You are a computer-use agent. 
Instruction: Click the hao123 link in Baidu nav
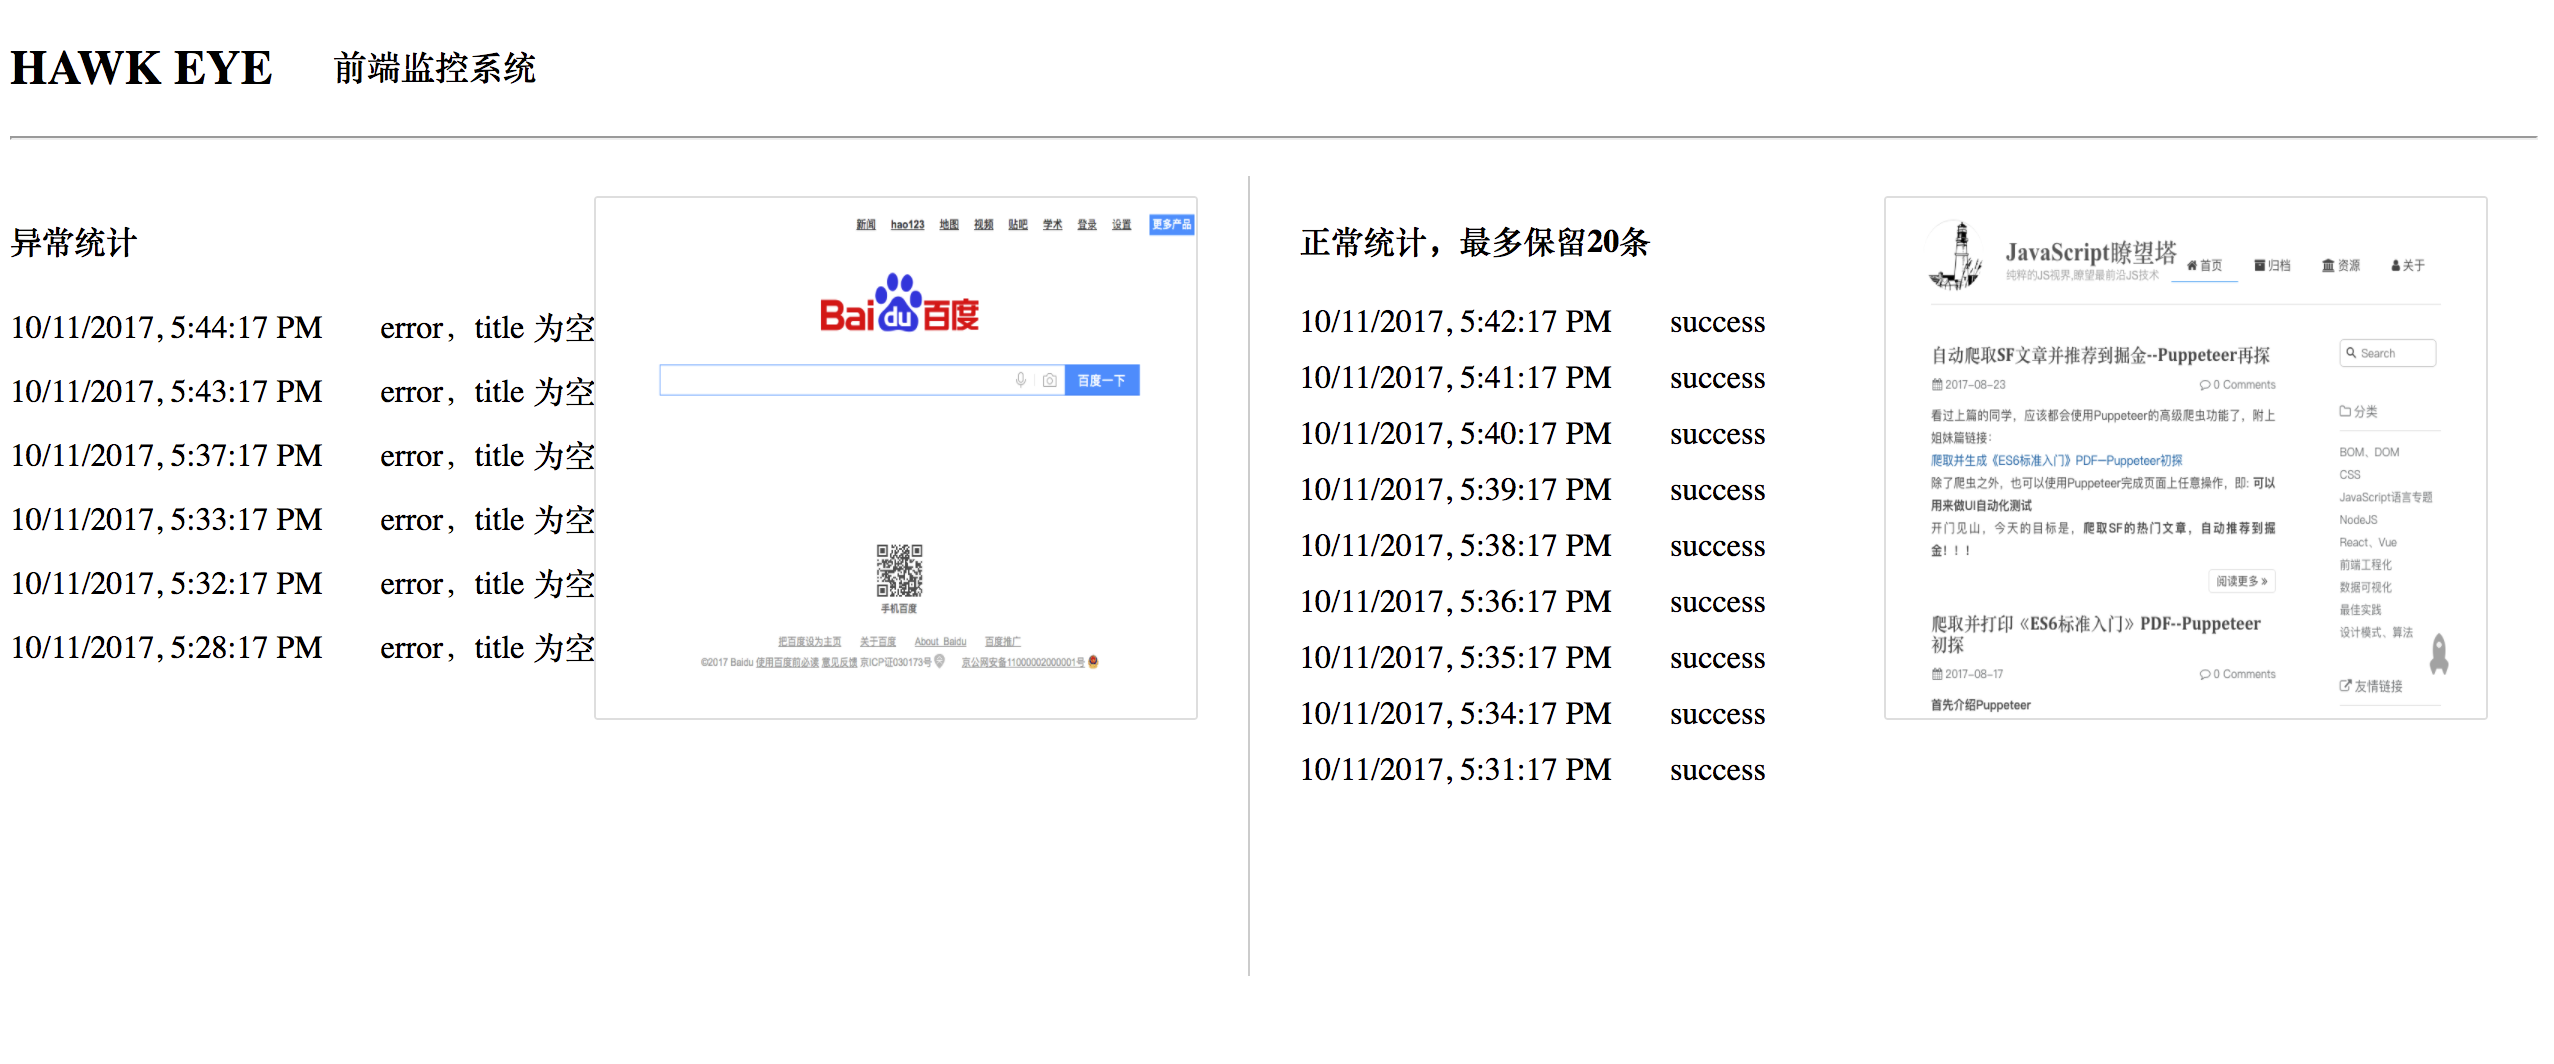tap(907, 225)
